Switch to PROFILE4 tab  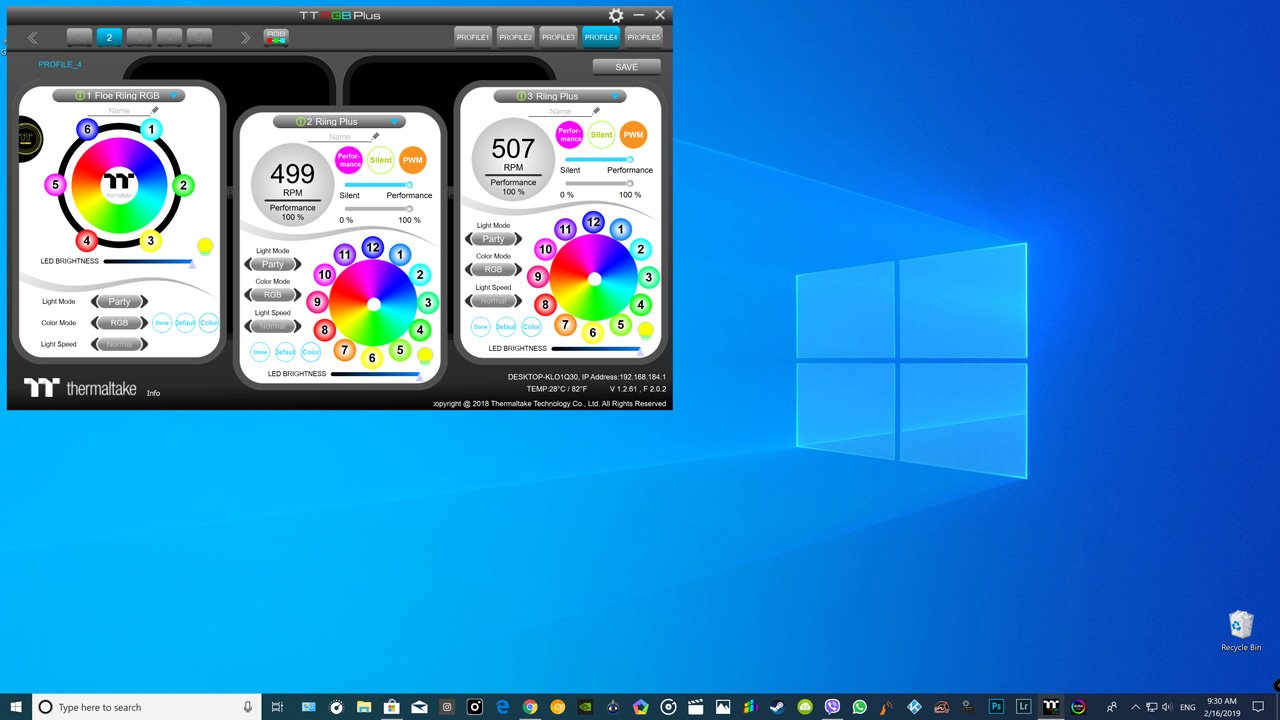pyautogui.click(x=601, y=37)
